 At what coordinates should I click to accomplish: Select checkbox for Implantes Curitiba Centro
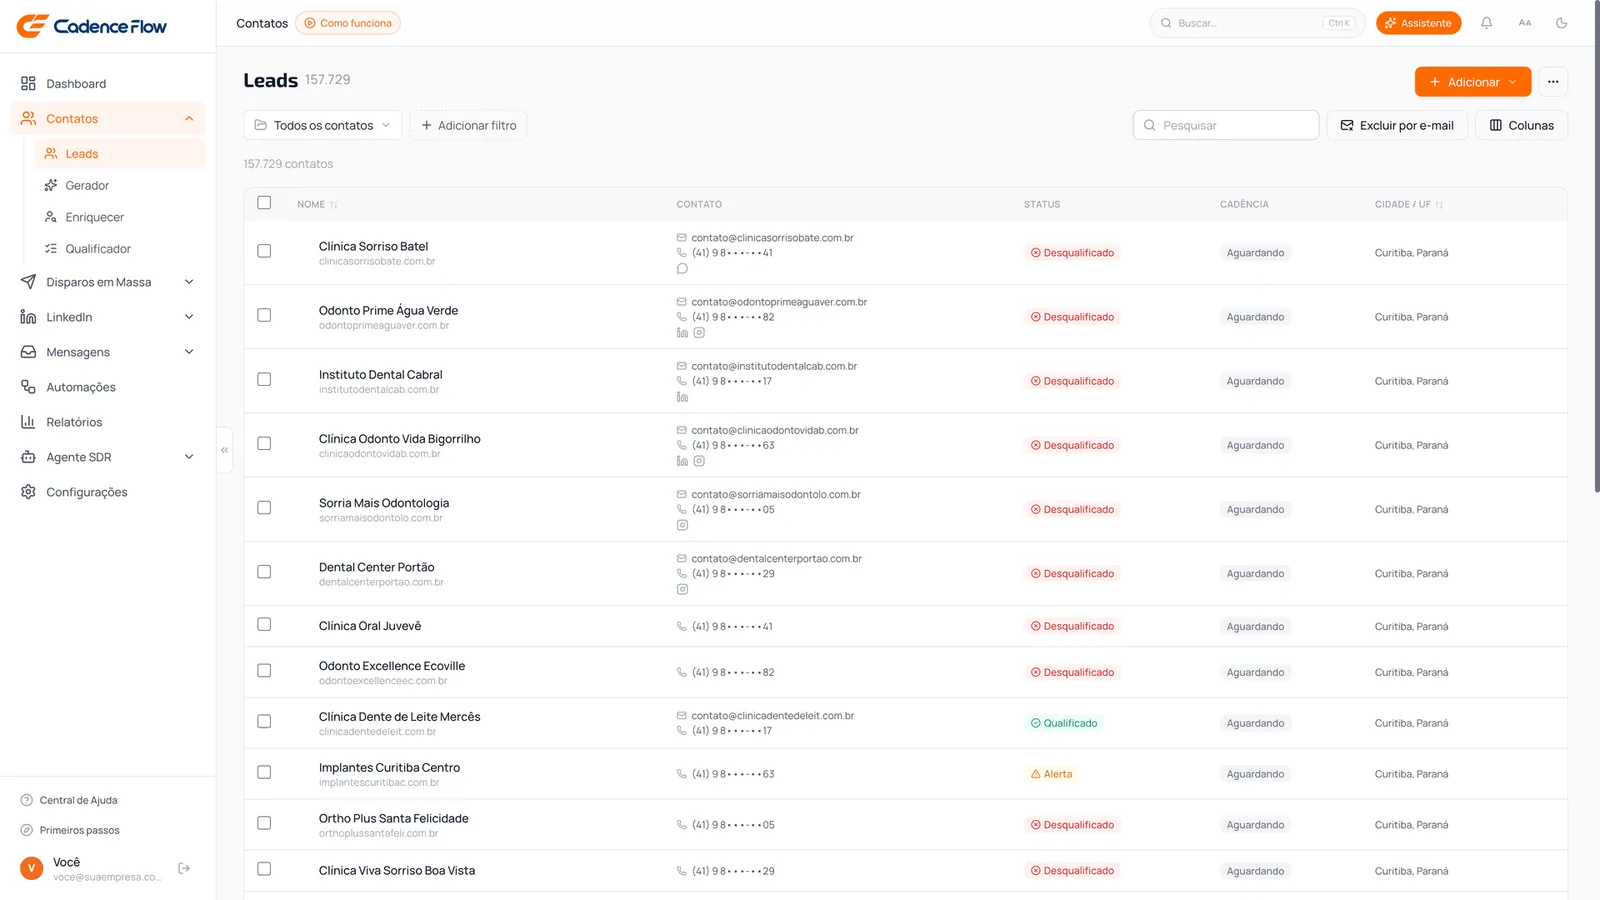pyautogui.click(x=264, y=772)
